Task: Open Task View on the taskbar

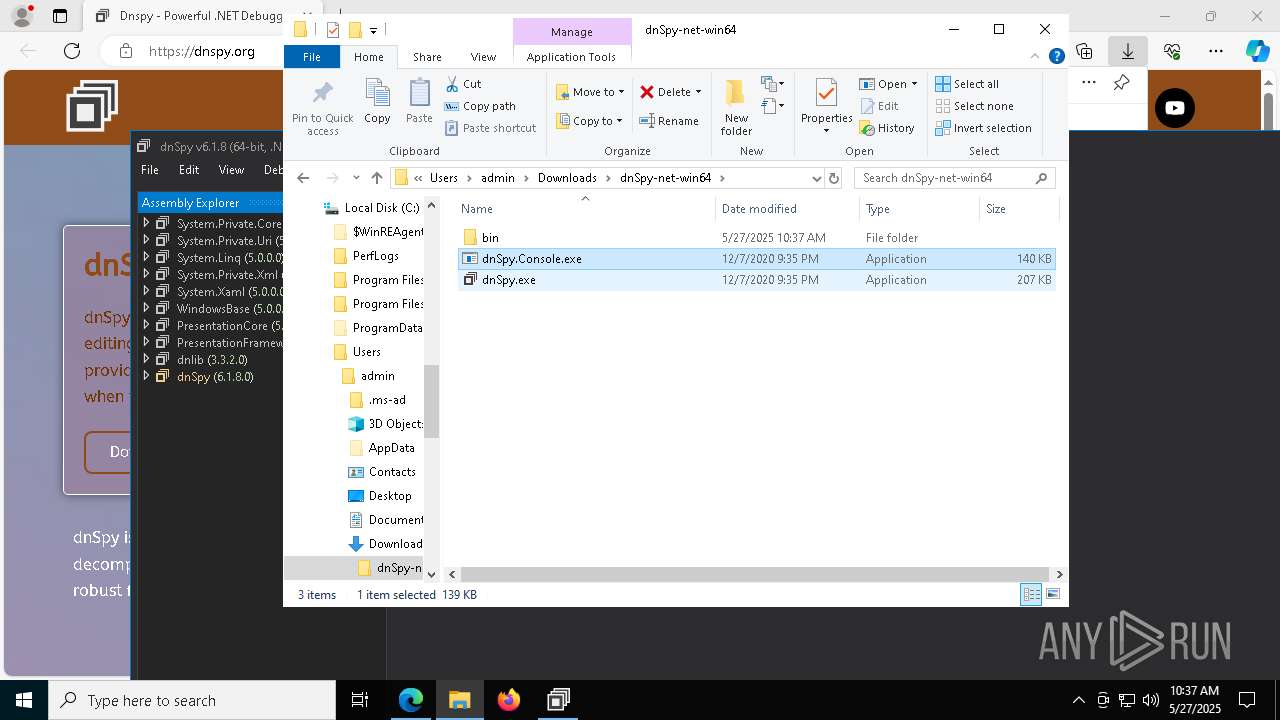Action: click(x=360, y=700)
